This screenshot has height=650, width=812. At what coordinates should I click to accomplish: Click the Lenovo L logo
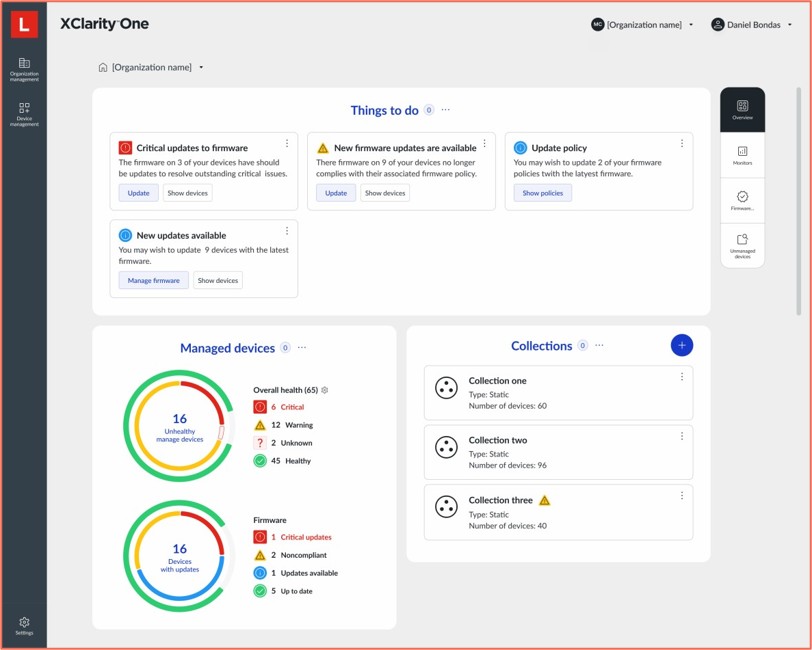(24, 24)
